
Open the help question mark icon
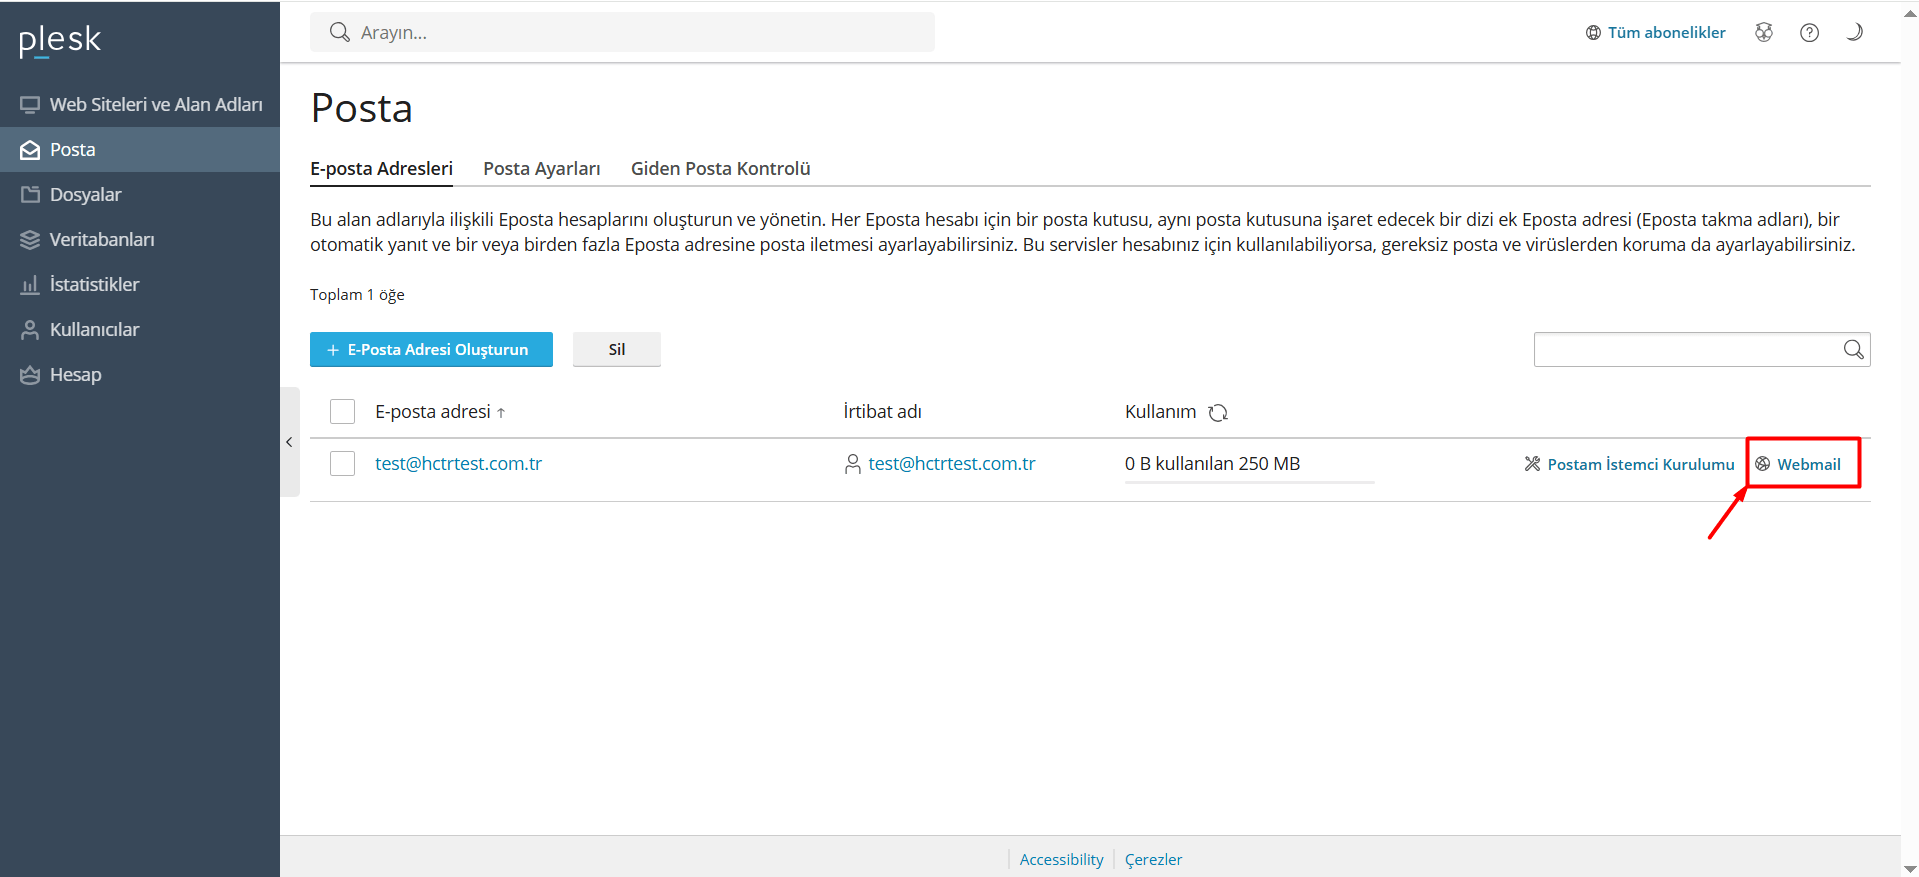tap(1809, 32)
